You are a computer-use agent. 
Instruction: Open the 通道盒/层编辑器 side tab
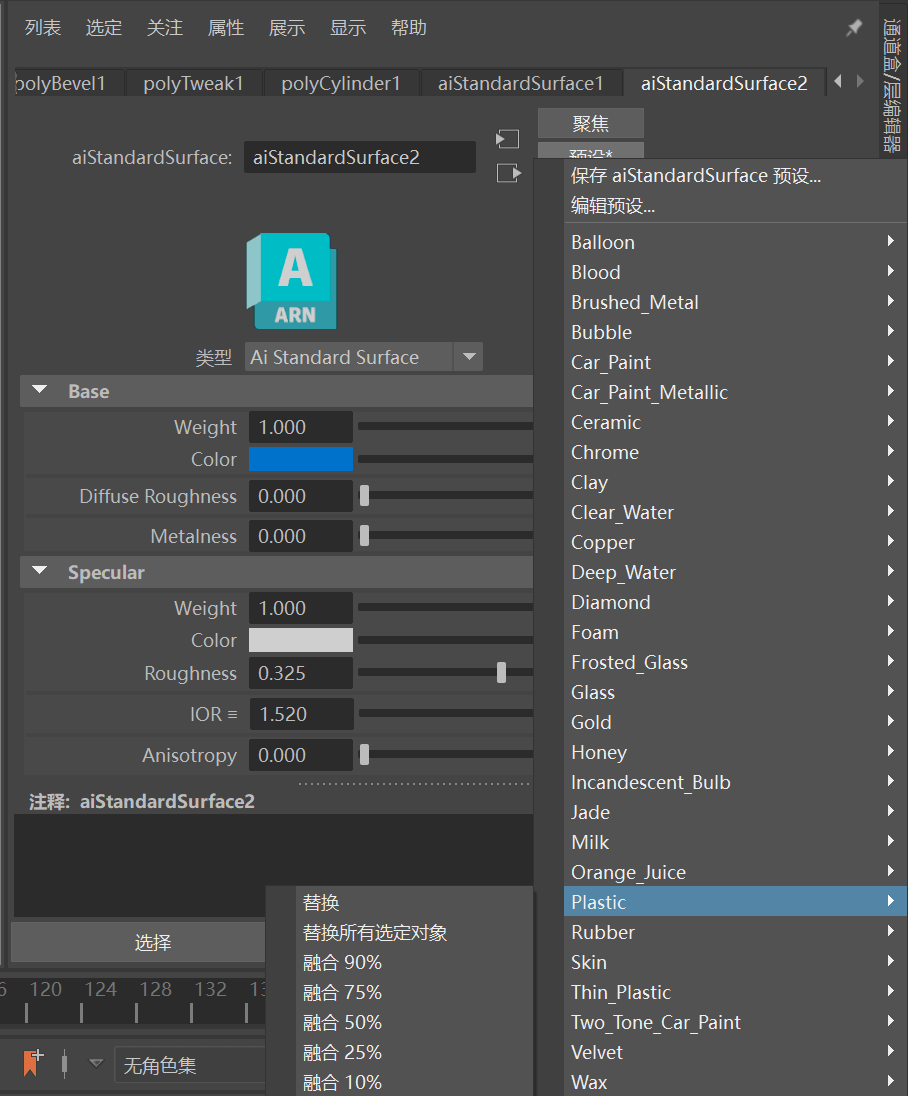coord(892,85)
